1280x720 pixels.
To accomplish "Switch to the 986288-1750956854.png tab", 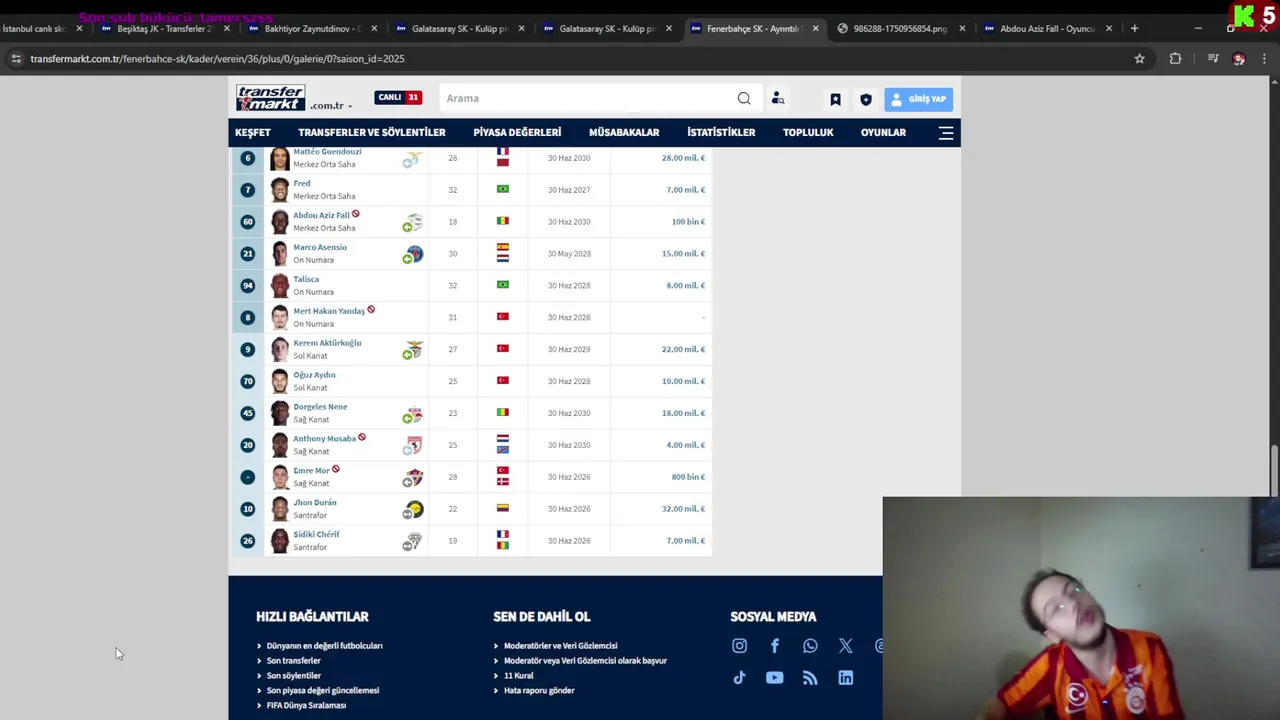I will pyautogui.click(x=898, y=28).
